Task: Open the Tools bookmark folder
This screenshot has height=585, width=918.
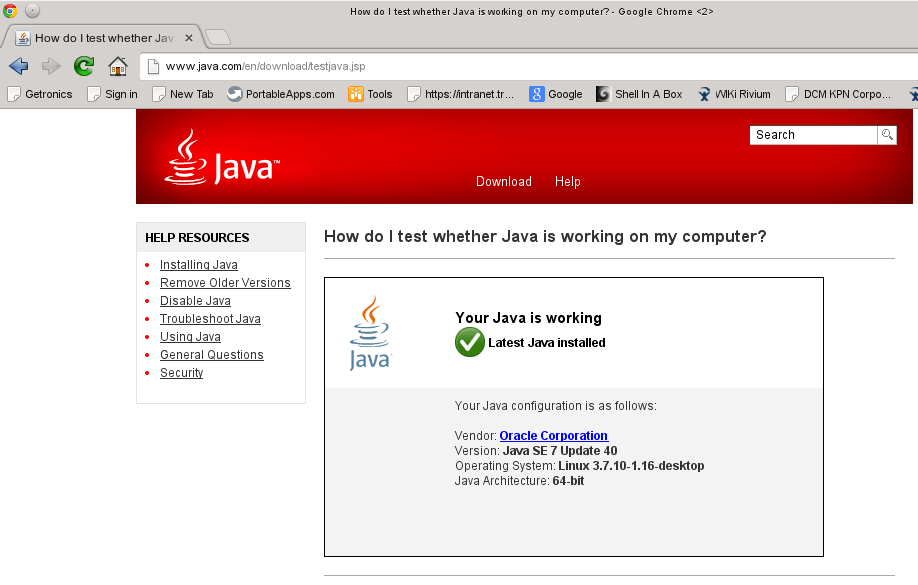Action: [370, 94]
